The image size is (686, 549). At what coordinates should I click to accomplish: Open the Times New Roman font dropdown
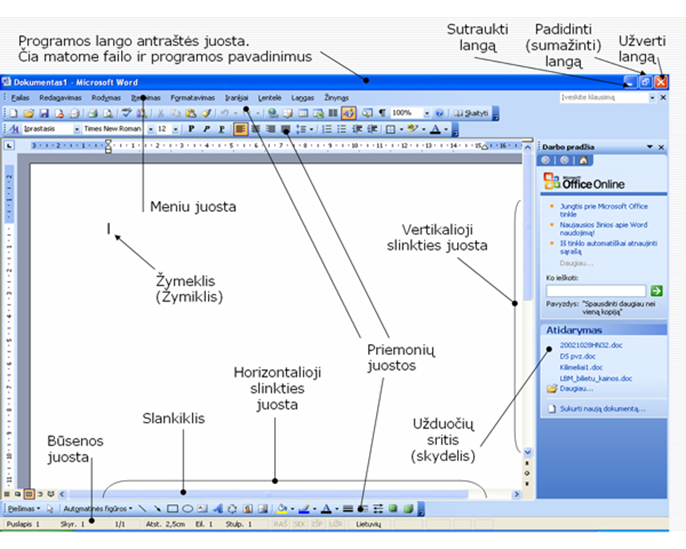tap(150, 129)
